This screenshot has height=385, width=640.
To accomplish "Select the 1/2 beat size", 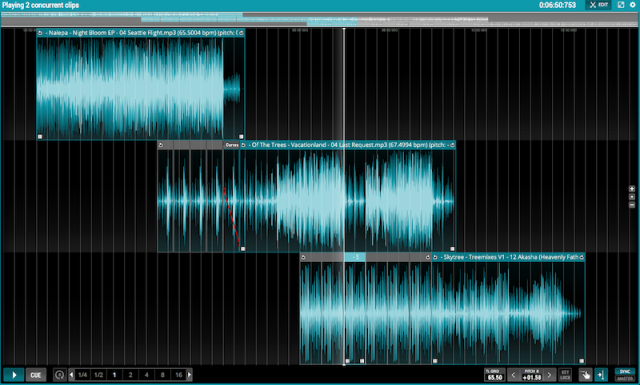I will tap(98, 375).
